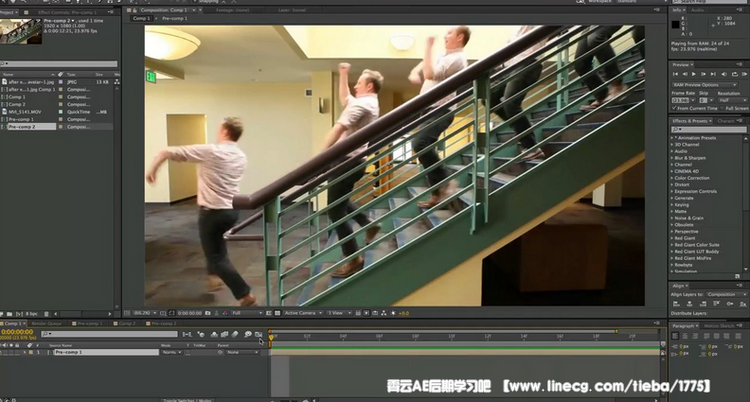Toggle pixel aspect ratio correction icon

click(x=358, y=313)
